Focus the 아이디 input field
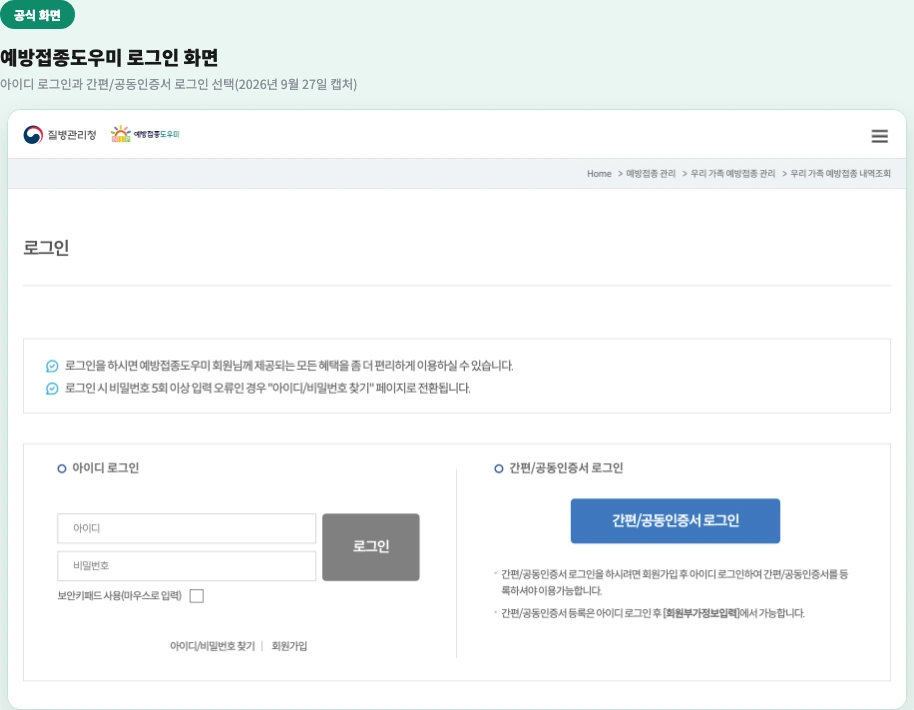This screenshot has height=710, width=914. point(187,528)
